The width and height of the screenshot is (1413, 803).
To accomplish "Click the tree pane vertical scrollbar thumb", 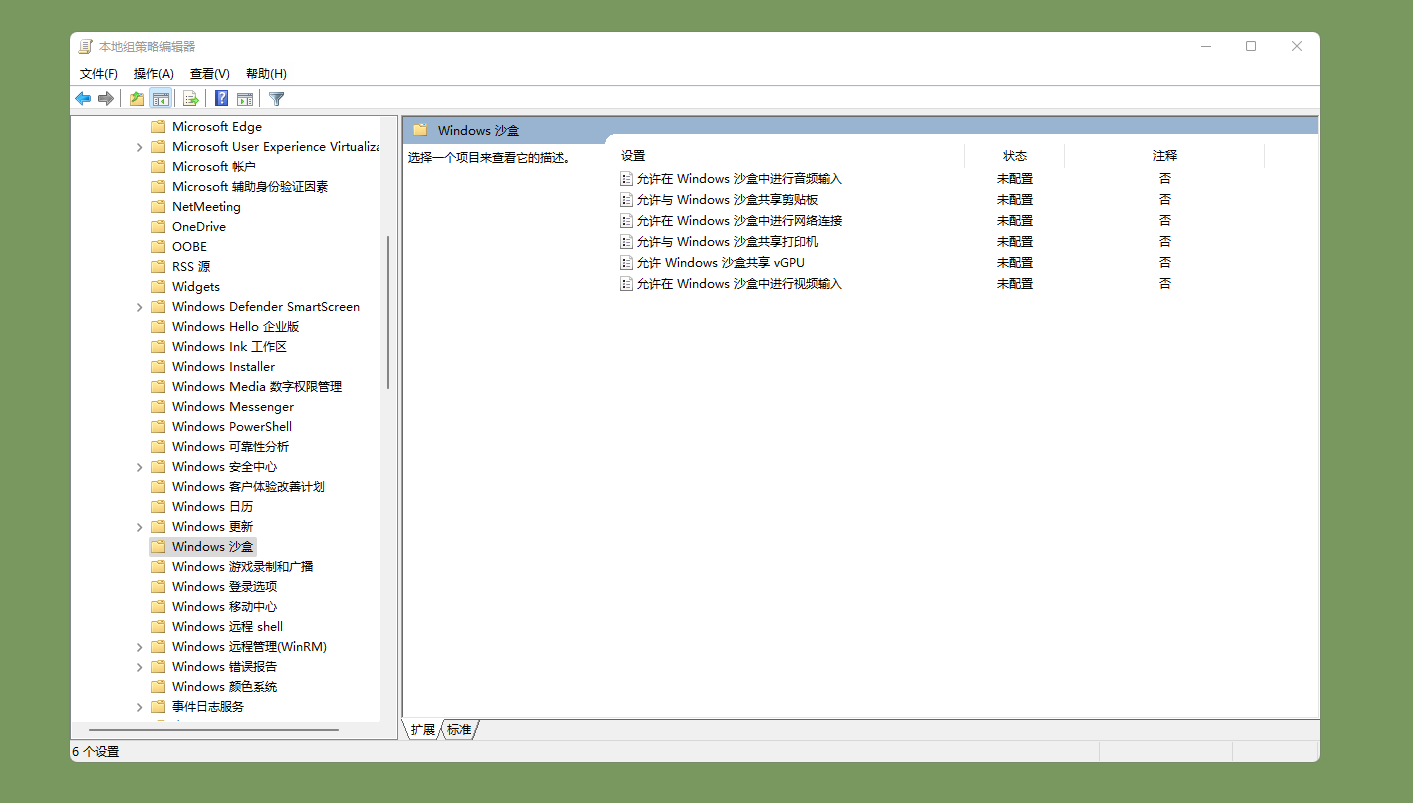I will click(387, 312).
